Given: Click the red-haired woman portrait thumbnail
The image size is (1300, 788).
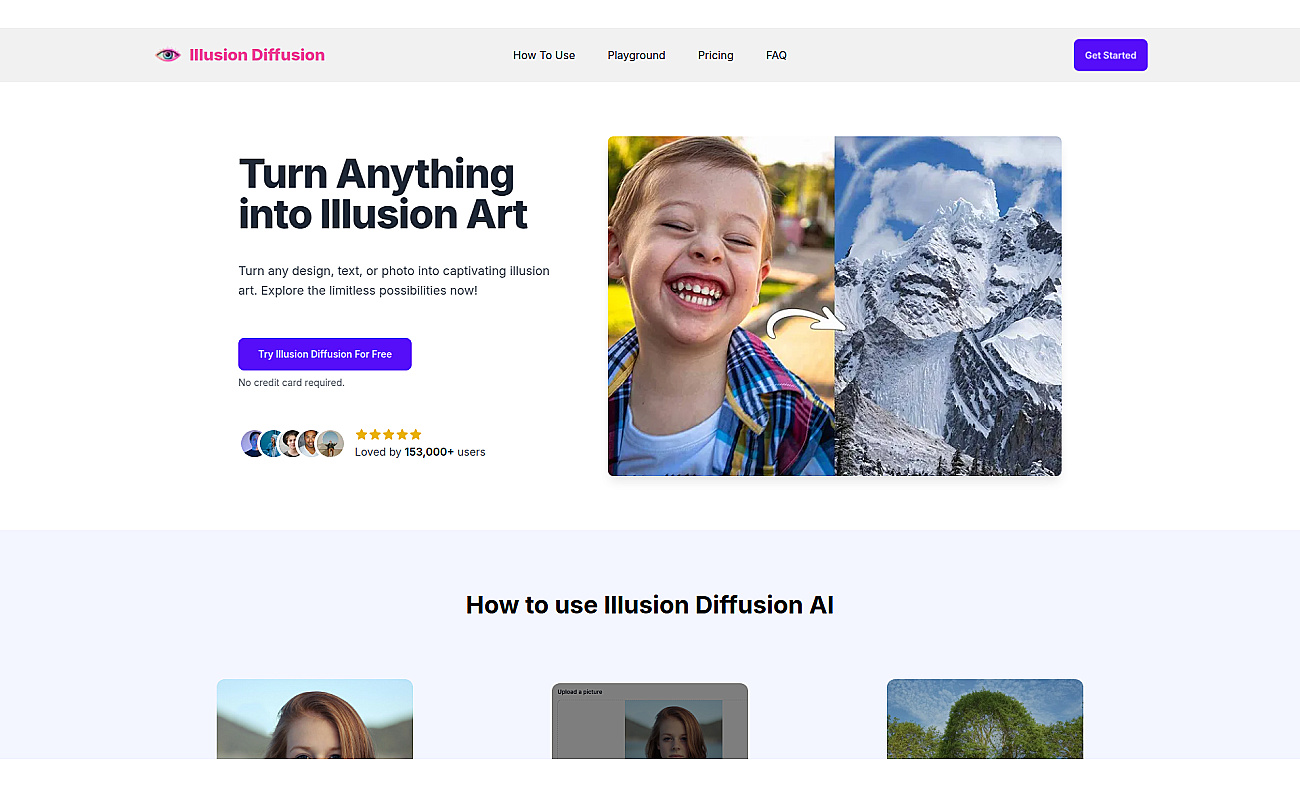Looking at the screenshot, I should coord(315,719).
